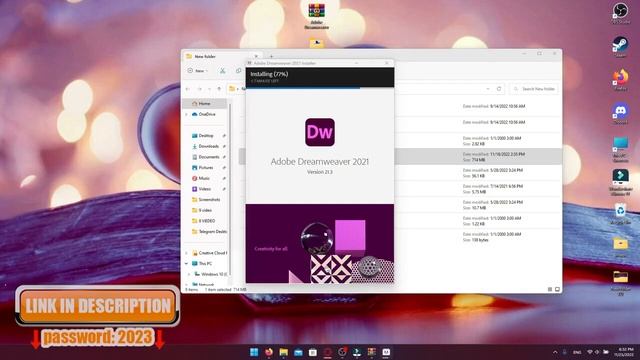Open the Music quick access folder
This screenshot has width=640, height=360.
coord(204,178)
